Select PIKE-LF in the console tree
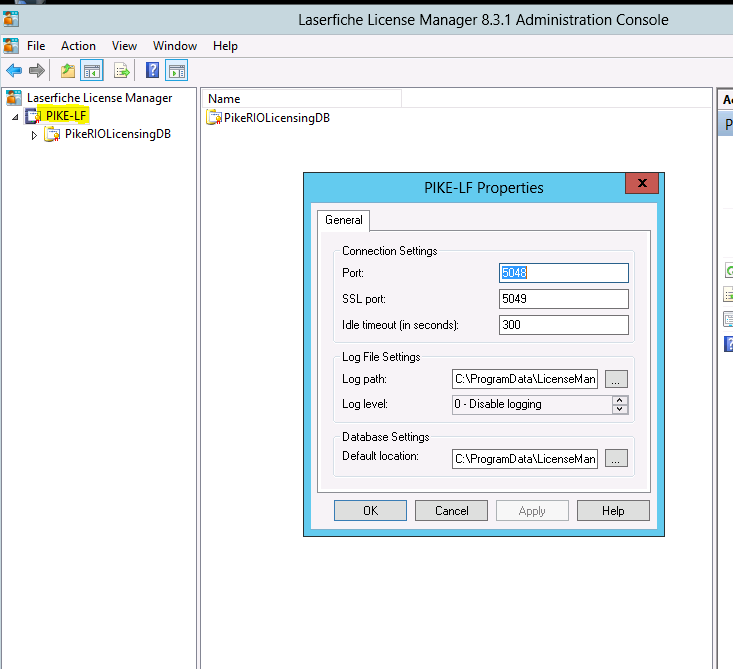 pos(66,115)
